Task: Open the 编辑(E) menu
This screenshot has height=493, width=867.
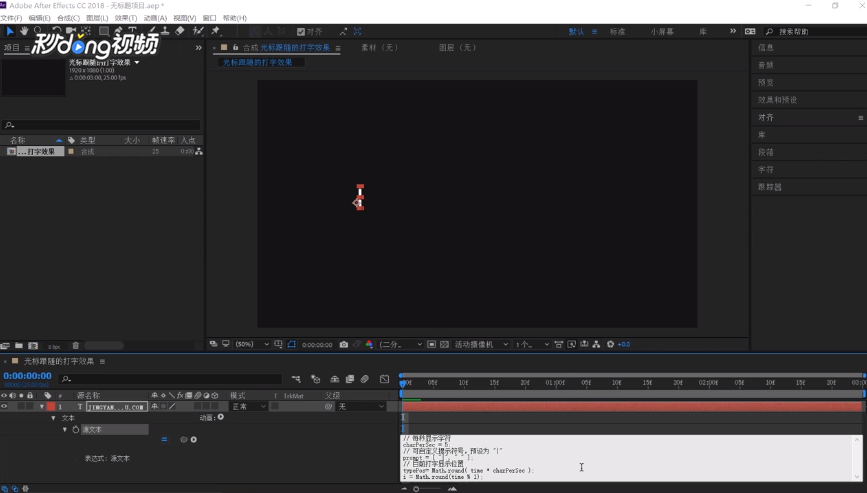Action: (39, 18)
